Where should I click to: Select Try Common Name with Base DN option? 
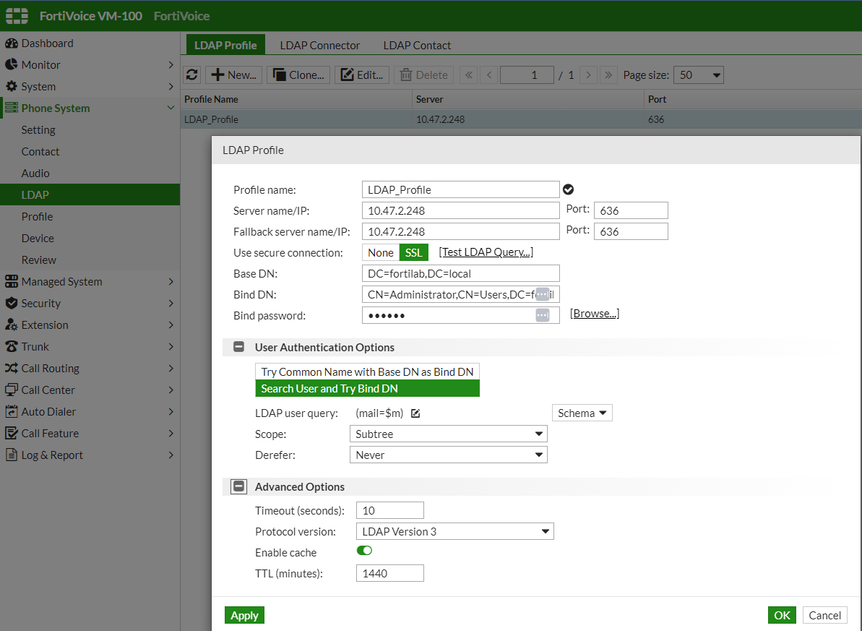tap(367, 372)
